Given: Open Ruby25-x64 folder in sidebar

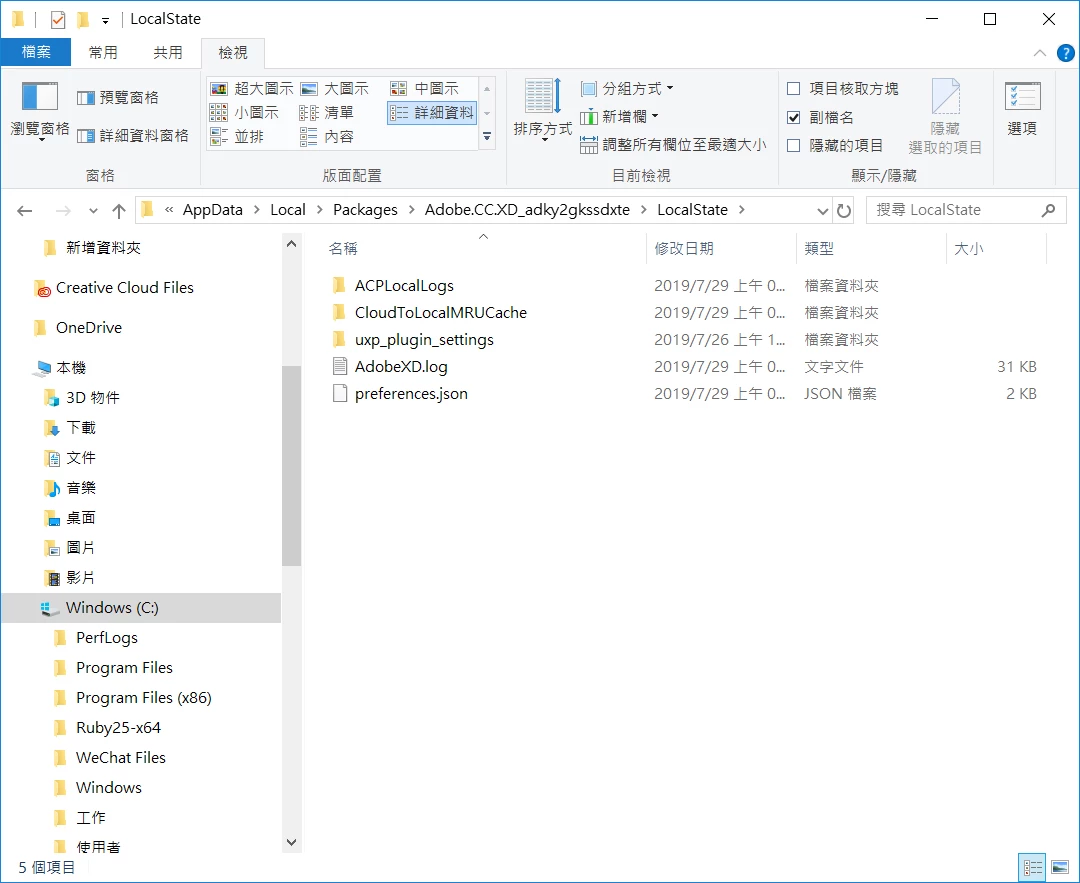Looking at the screenshot, I should point(118,728).
